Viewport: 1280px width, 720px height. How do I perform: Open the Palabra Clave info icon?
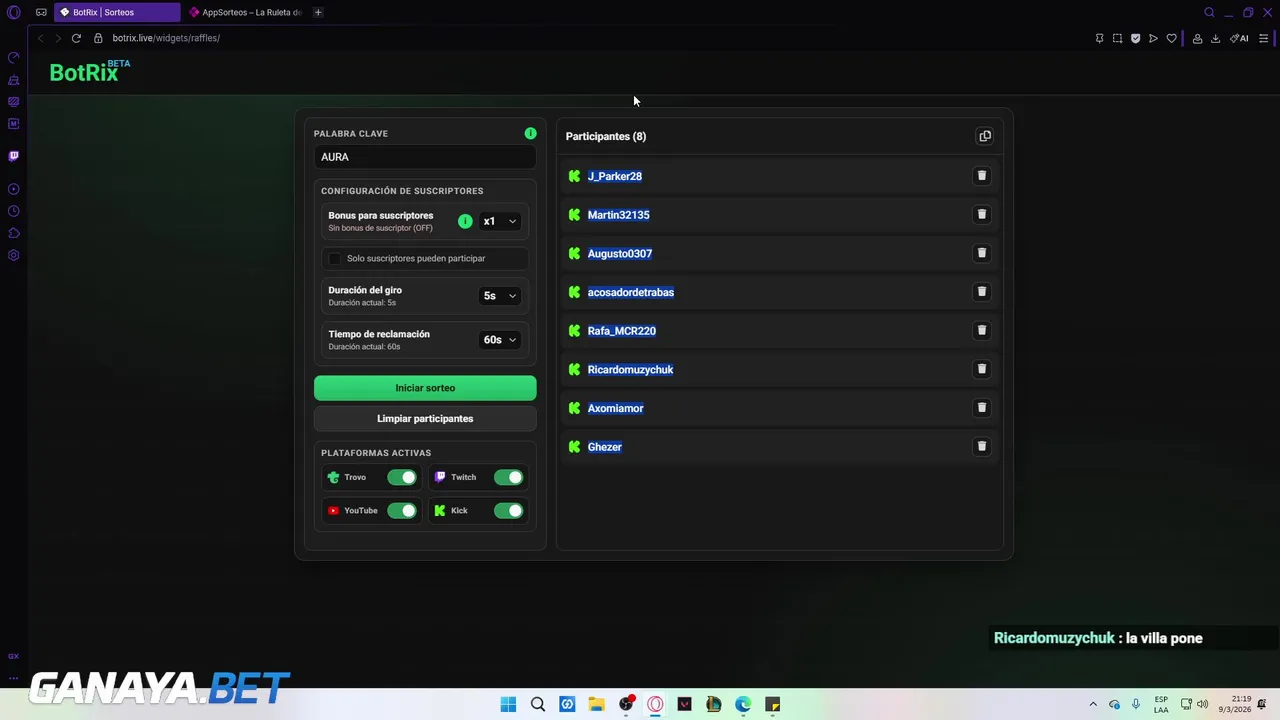(x=530, y=133)
